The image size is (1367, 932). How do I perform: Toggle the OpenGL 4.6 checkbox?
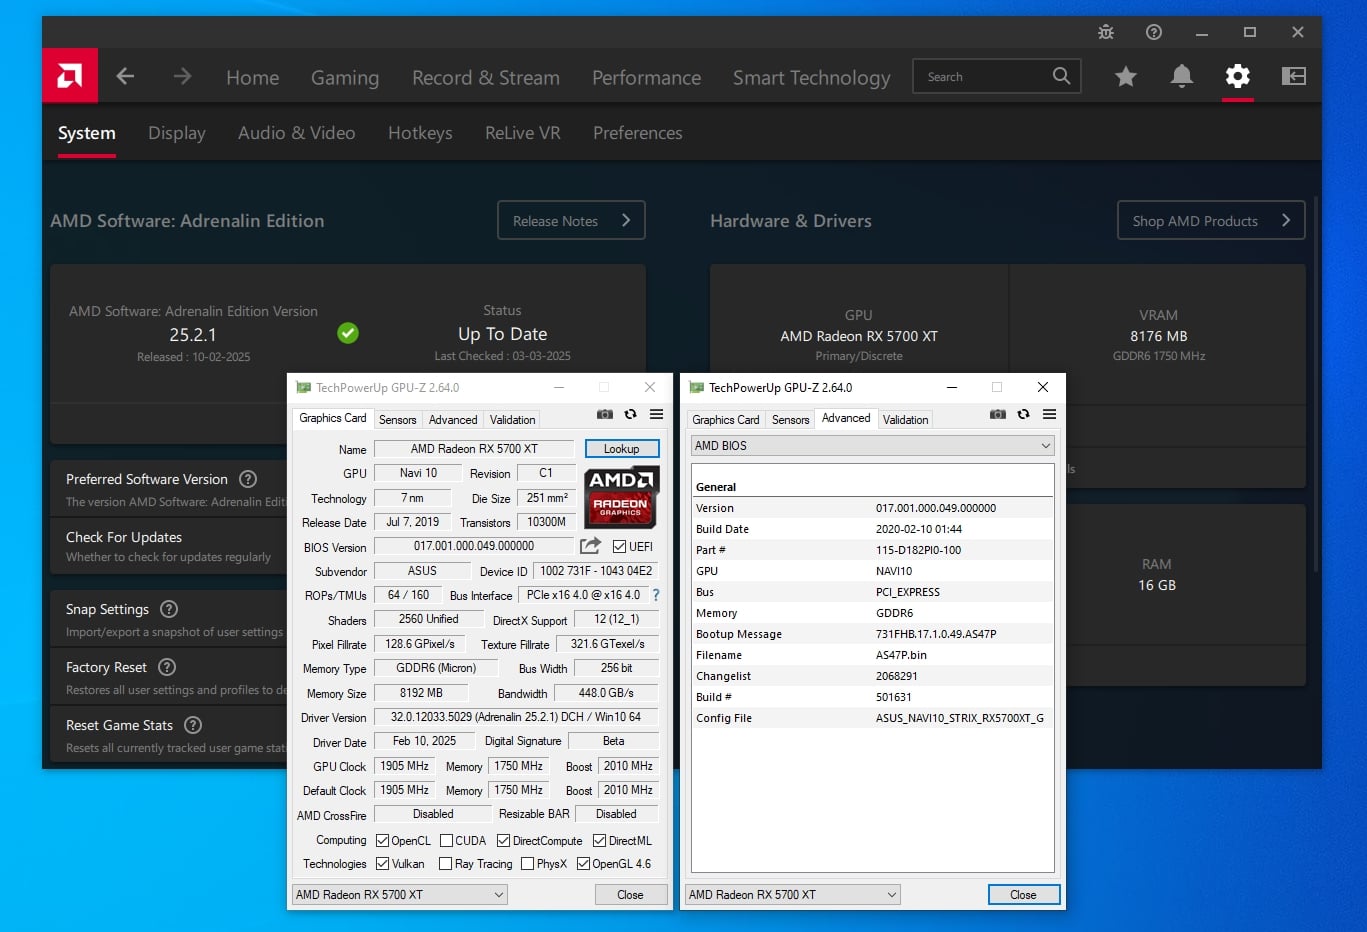point(583,863)
